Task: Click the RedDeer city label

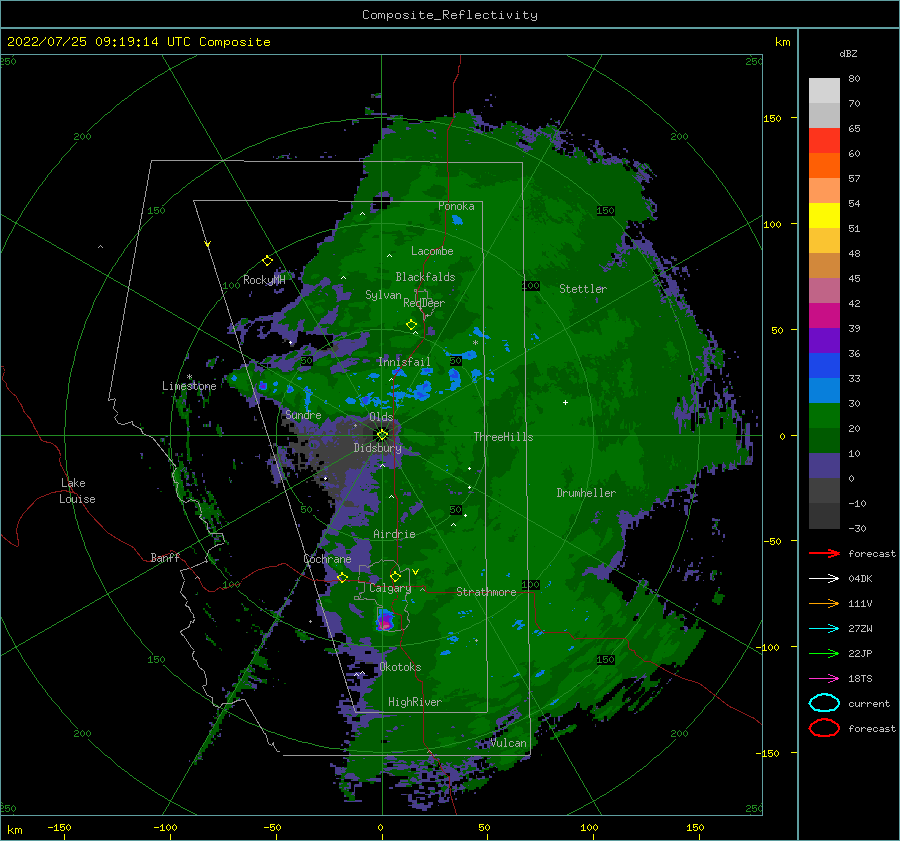Action: click(x=424, y=303)
